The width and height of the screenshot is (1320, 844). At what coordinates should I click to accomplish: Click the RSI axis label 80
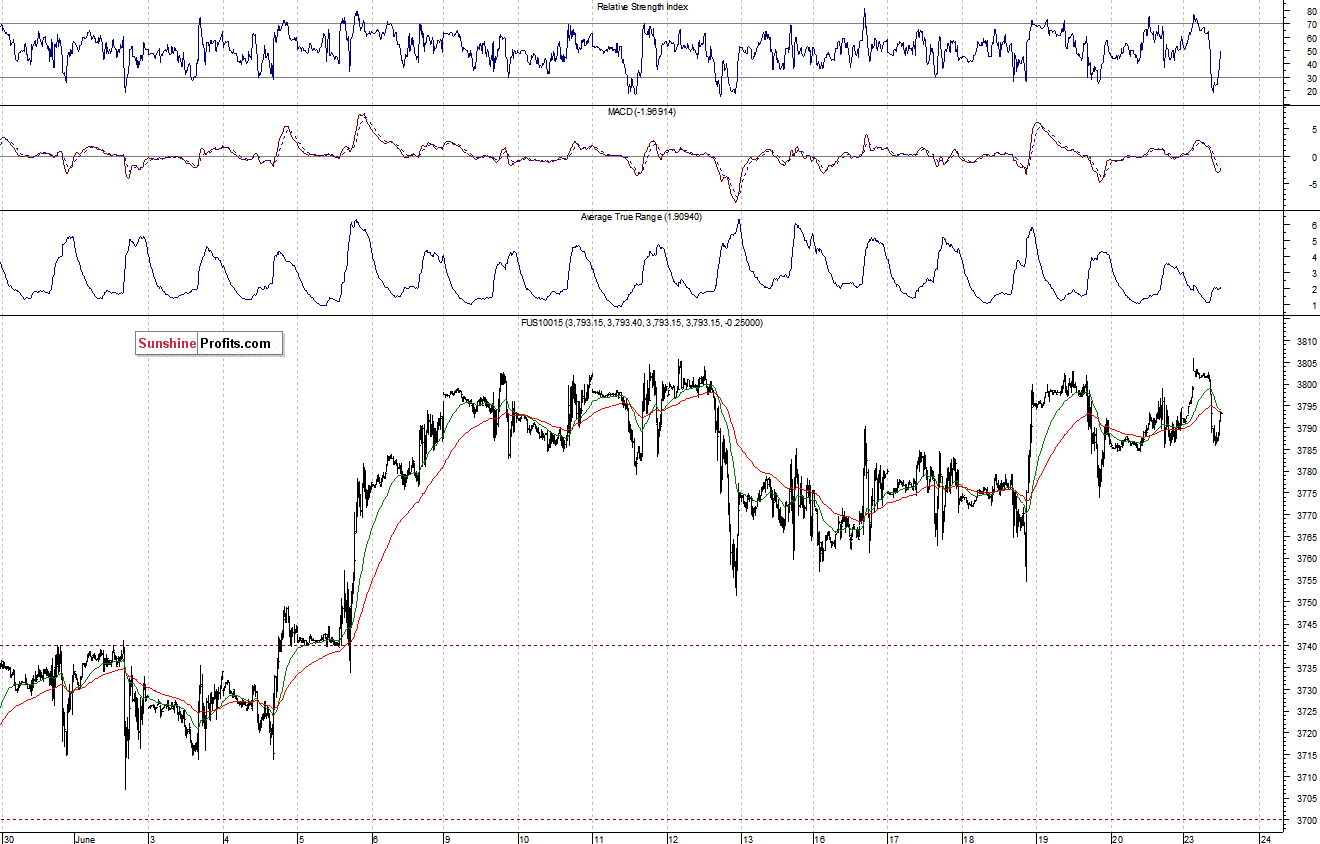coord(1310,12)
